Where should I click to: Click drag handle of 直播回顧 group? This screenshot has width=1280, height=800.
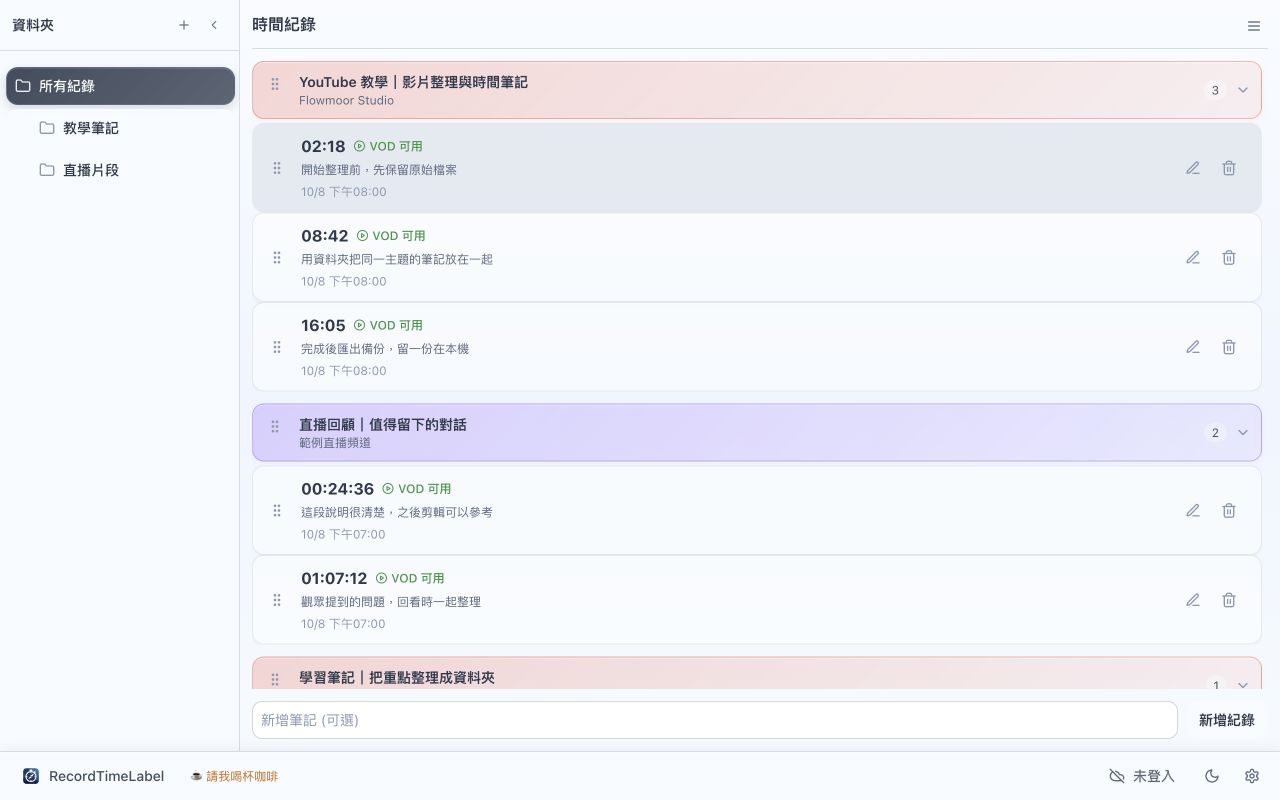point(275,427)
